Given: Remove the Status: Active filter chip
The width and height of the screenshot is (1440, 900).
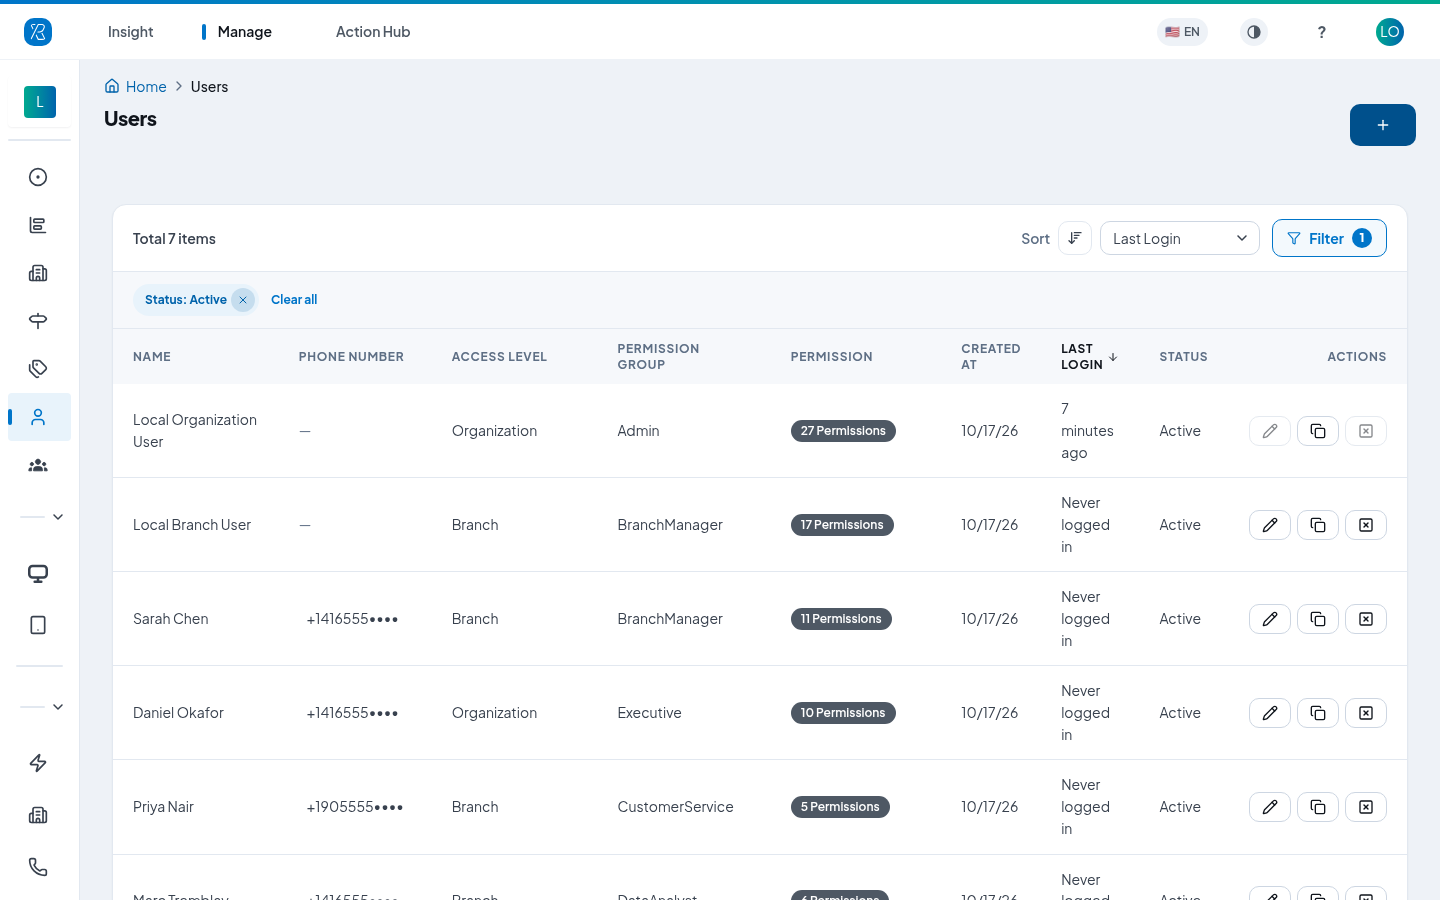Looking at the screenshot, I should pyautogui.click(x=243, y=300).
